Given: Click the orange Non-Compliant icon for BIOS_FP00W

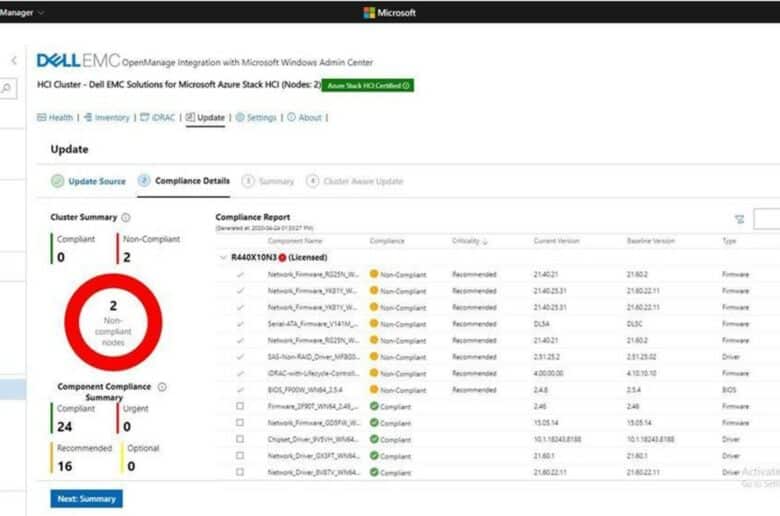Looking at the screenshot, I should pyautogui.click(x=374, y=389).
